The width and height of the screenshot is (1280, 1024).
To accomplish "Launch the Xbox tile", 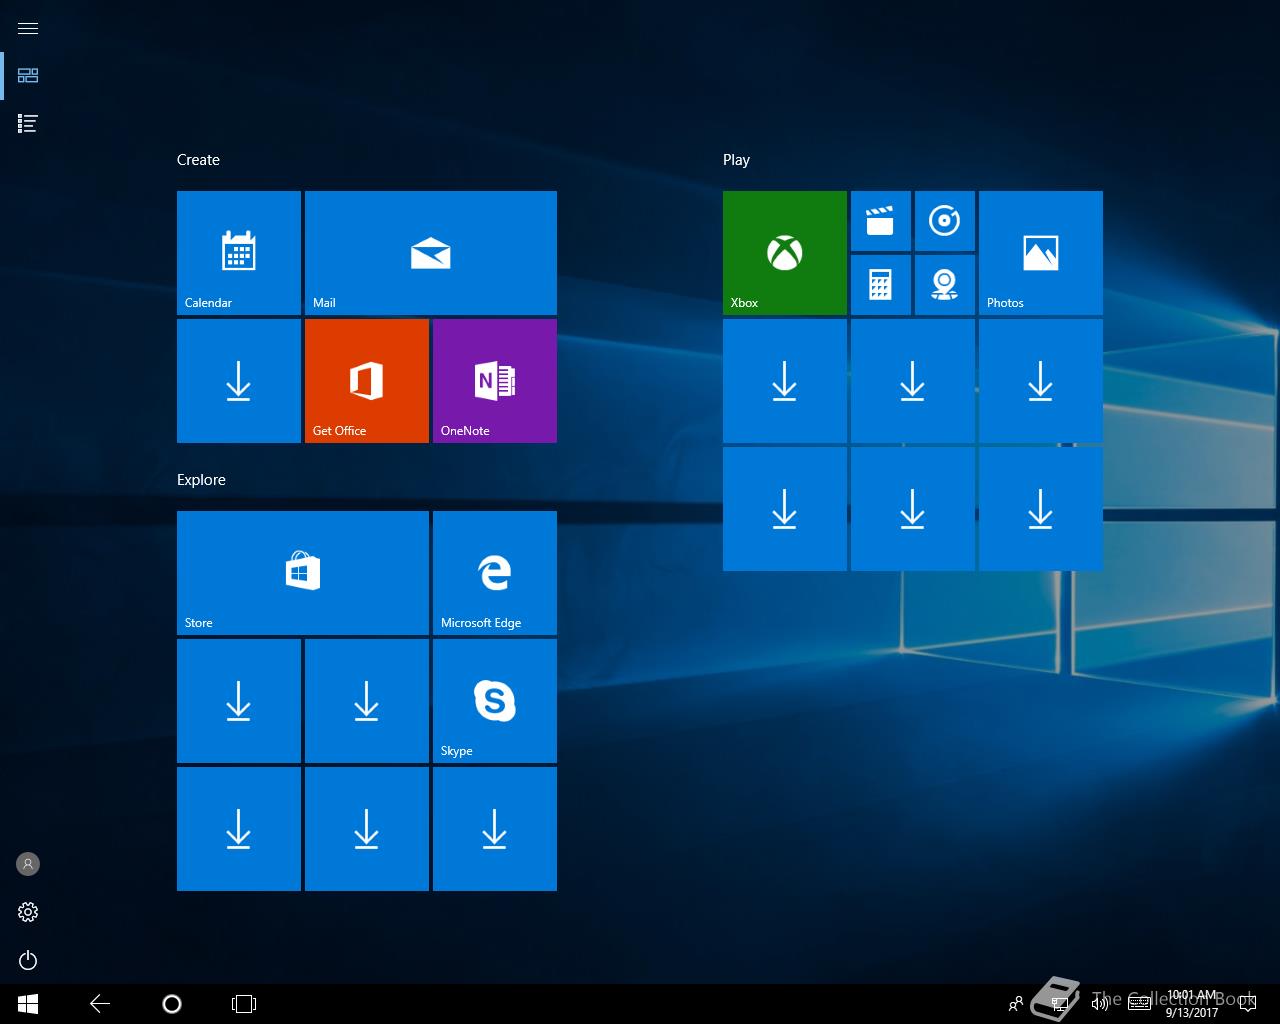I will click(785, 253).
